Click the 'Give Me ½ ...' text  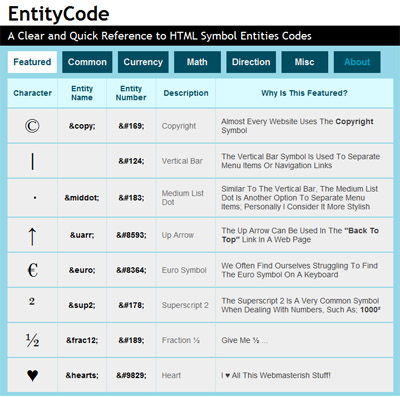click(x=245, y=340)
